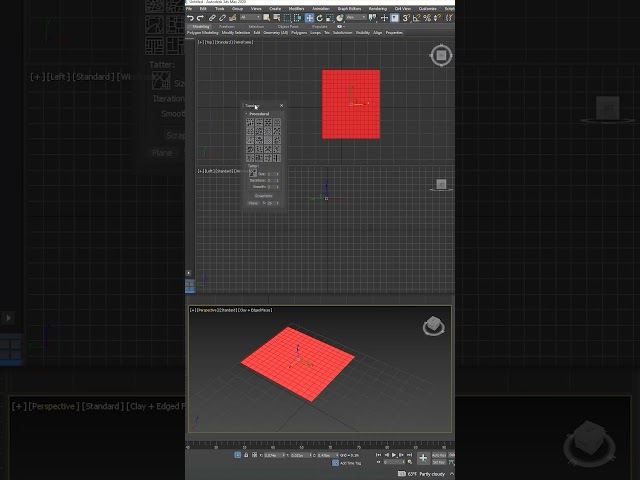Switch to the Freeform ribbon tab
The image size is (640, 480).
point(227,27)
